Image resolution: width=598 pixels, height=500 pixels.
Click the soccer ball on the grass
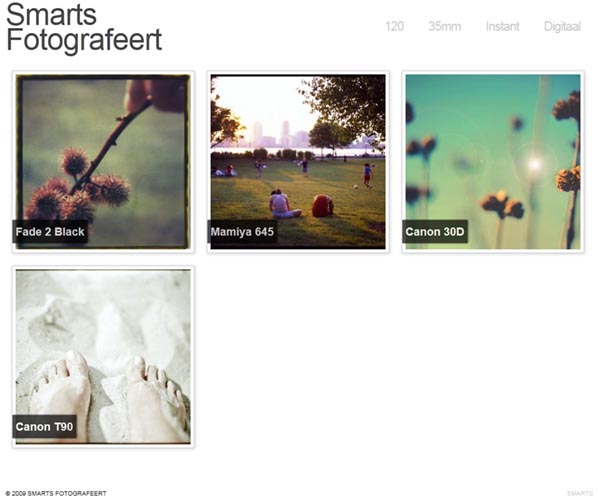(355, 187)
